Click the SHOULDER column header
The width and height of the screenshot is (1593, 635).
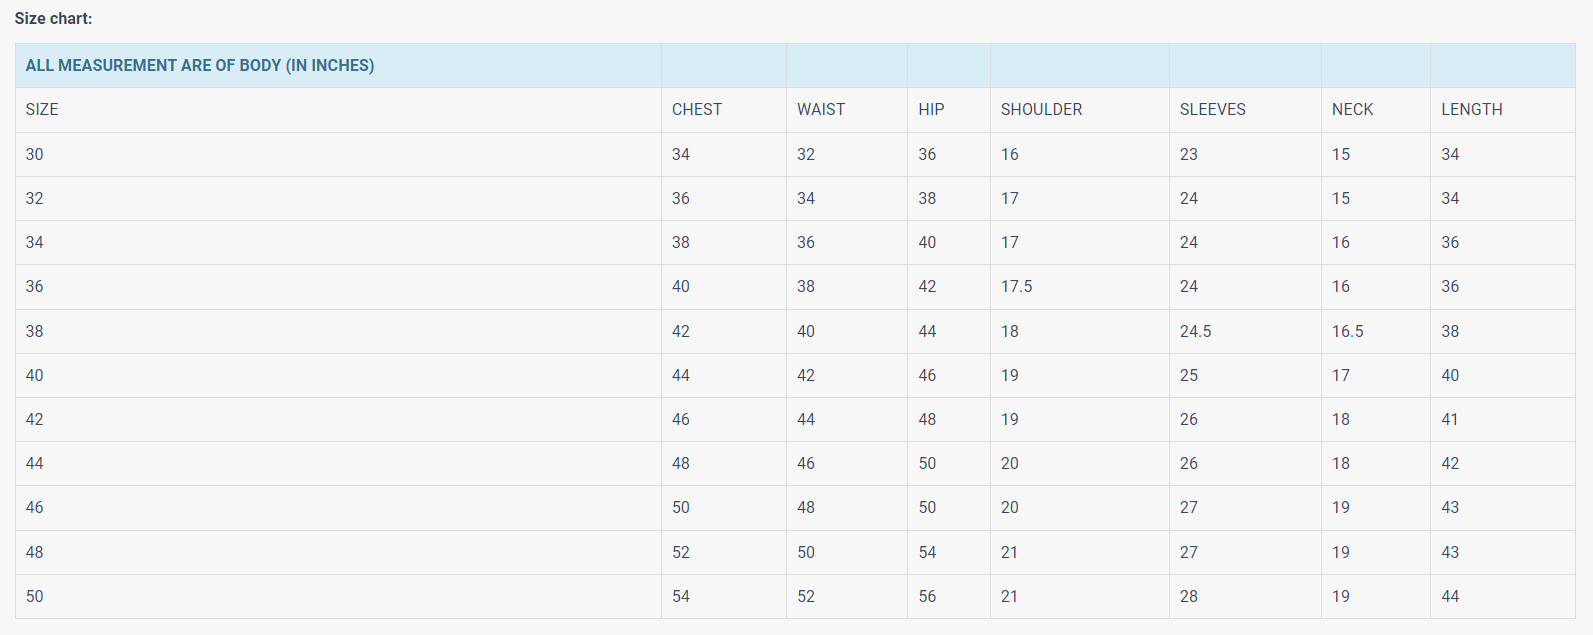tap(1041, 110)
